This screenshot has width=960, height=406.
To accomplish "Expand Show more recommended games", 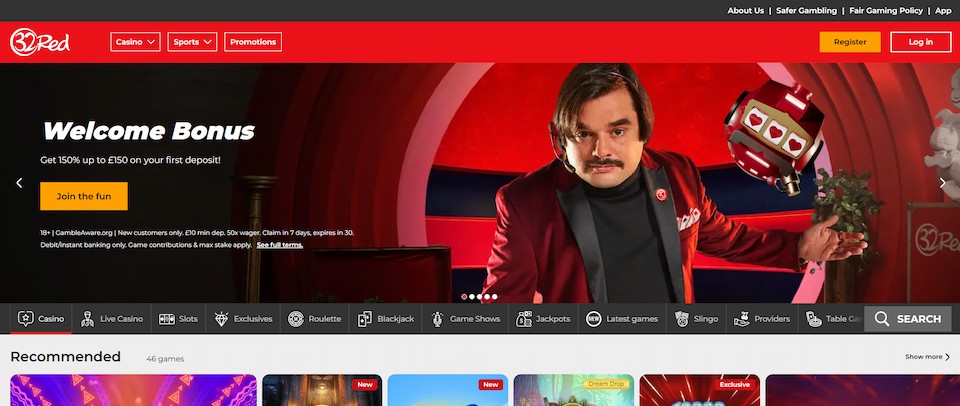I will 927,357.
